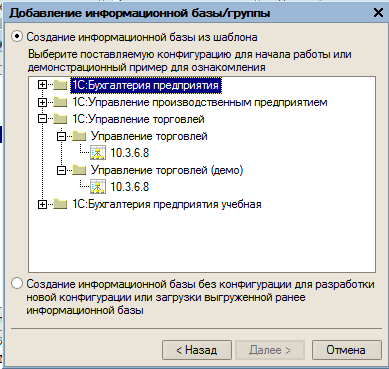Select the 1С:Управление производственным предприятием label
389x369 pixels.
point(200,102)
